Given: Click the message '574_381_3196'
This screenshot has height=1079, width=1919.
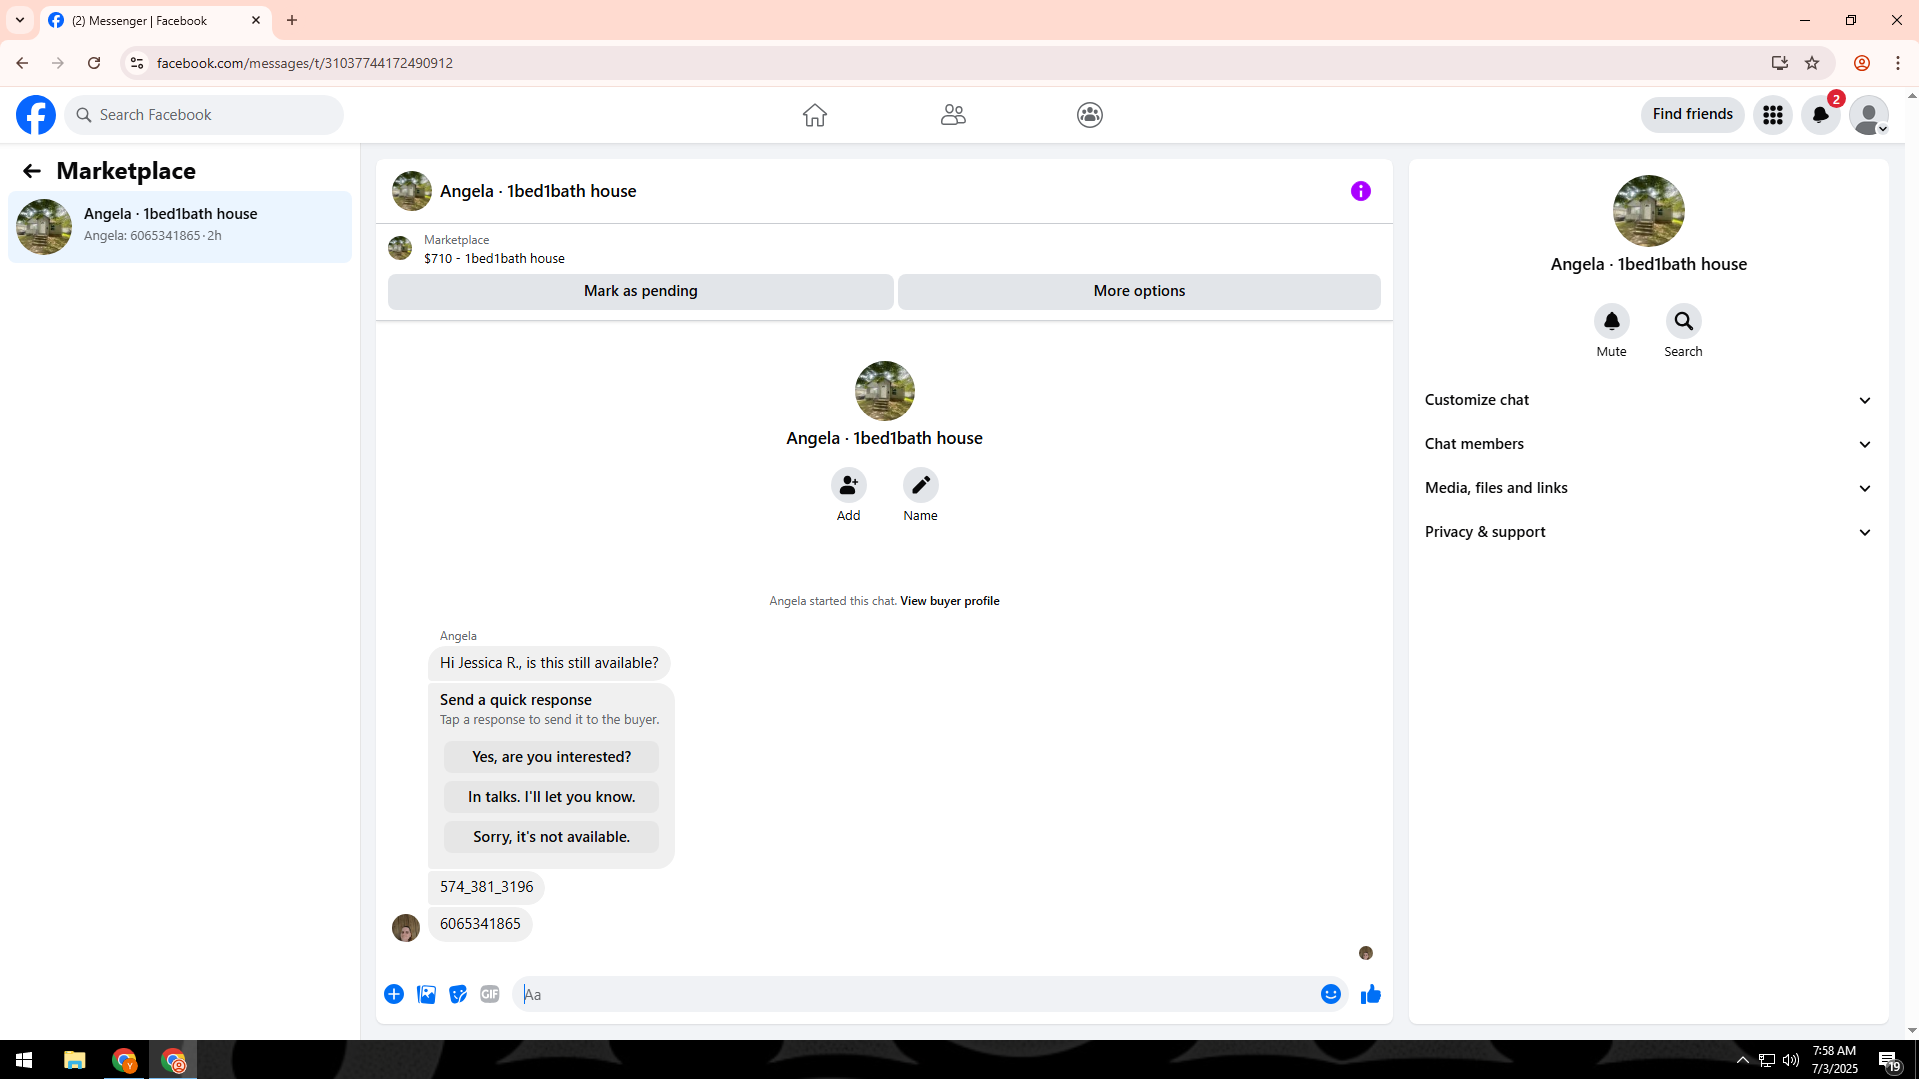Looking at the screenshot, I should tap(486, 887).
